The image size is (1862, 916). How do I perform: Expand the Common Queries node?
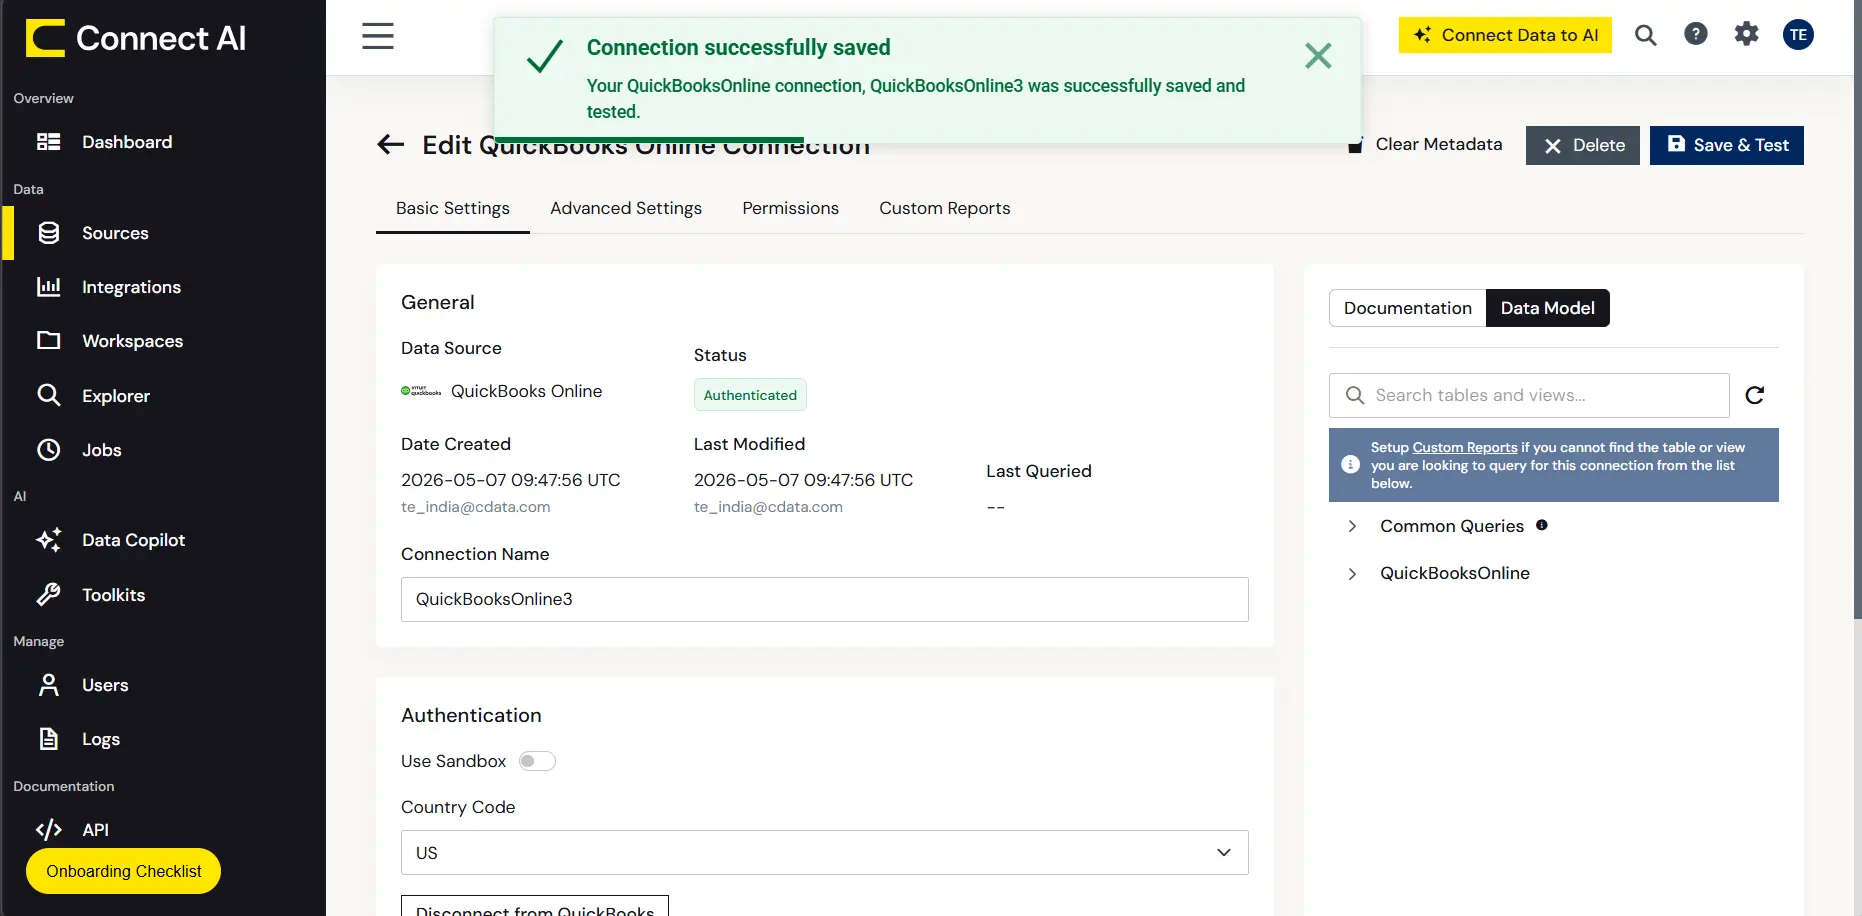pyautogui.click(x=1352, y=526)
